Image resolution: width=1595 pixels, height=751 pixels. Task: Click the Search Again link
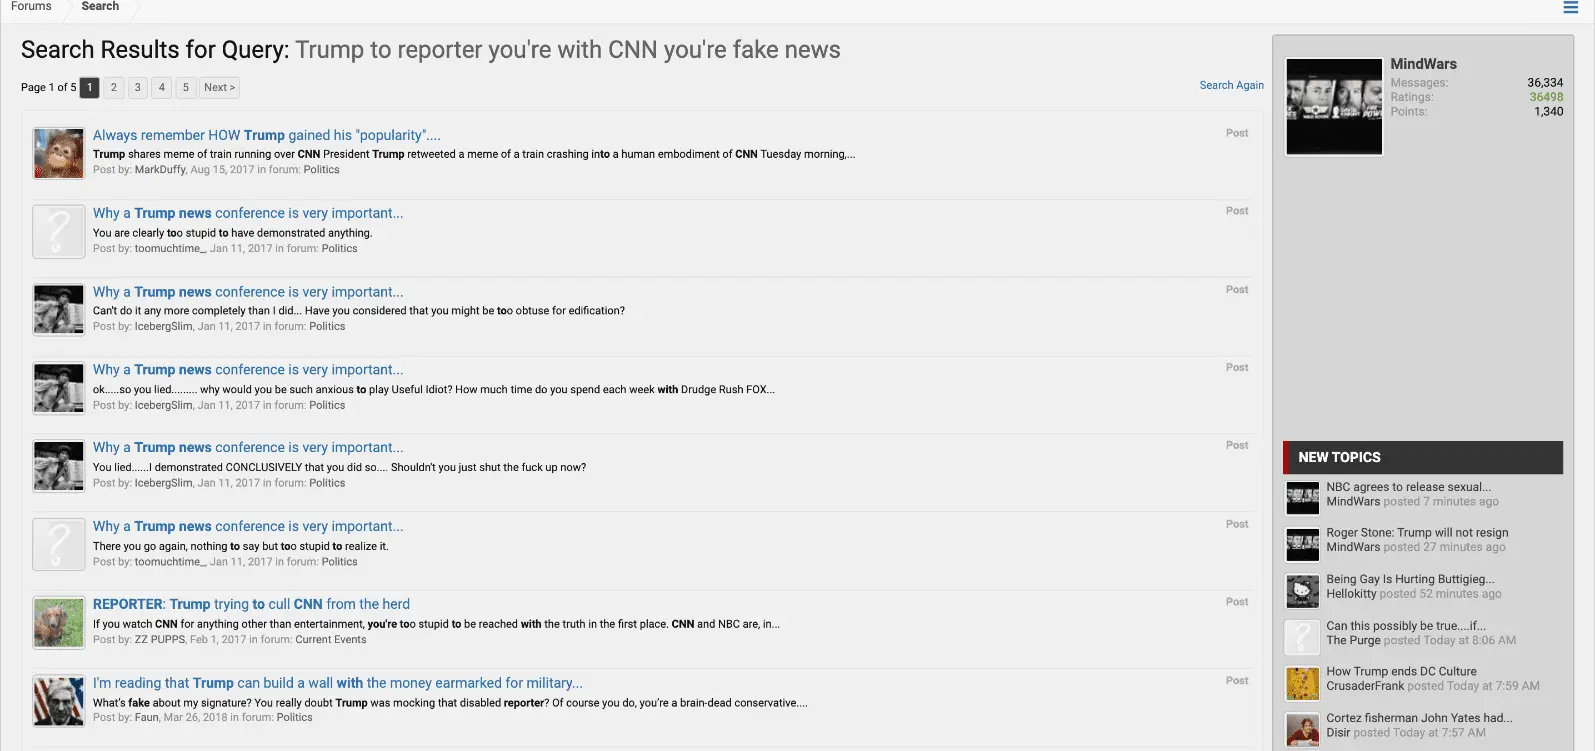coord(1231,86)
